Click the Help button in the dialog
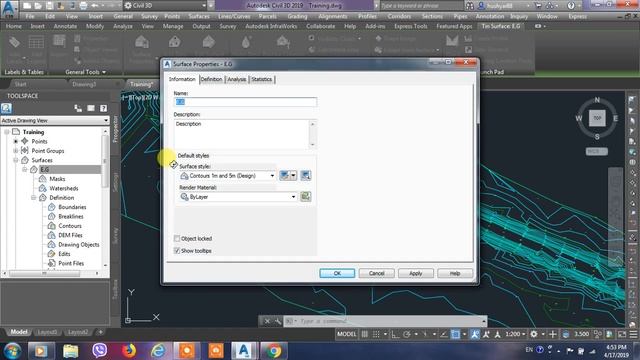 pos(455,273)
